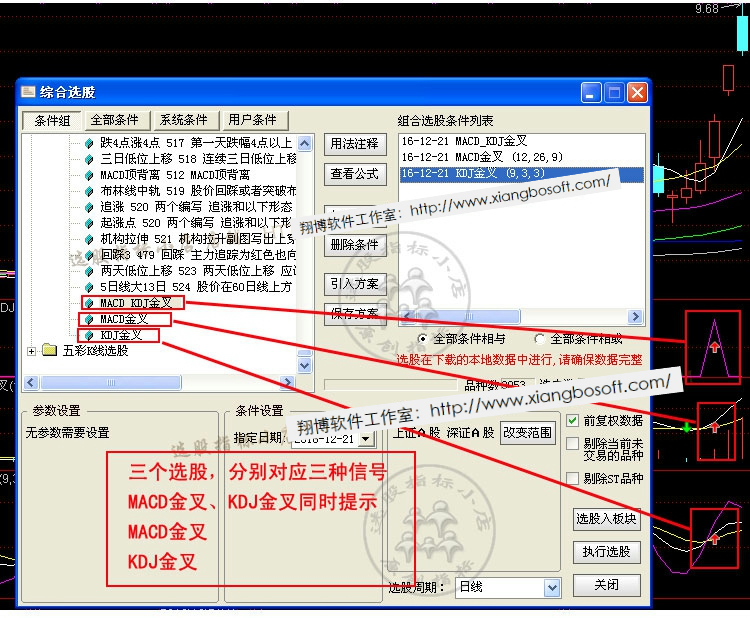Screen dimensions: 750x618
Task: Click the 执行选股 button
Action: (607, 552)
